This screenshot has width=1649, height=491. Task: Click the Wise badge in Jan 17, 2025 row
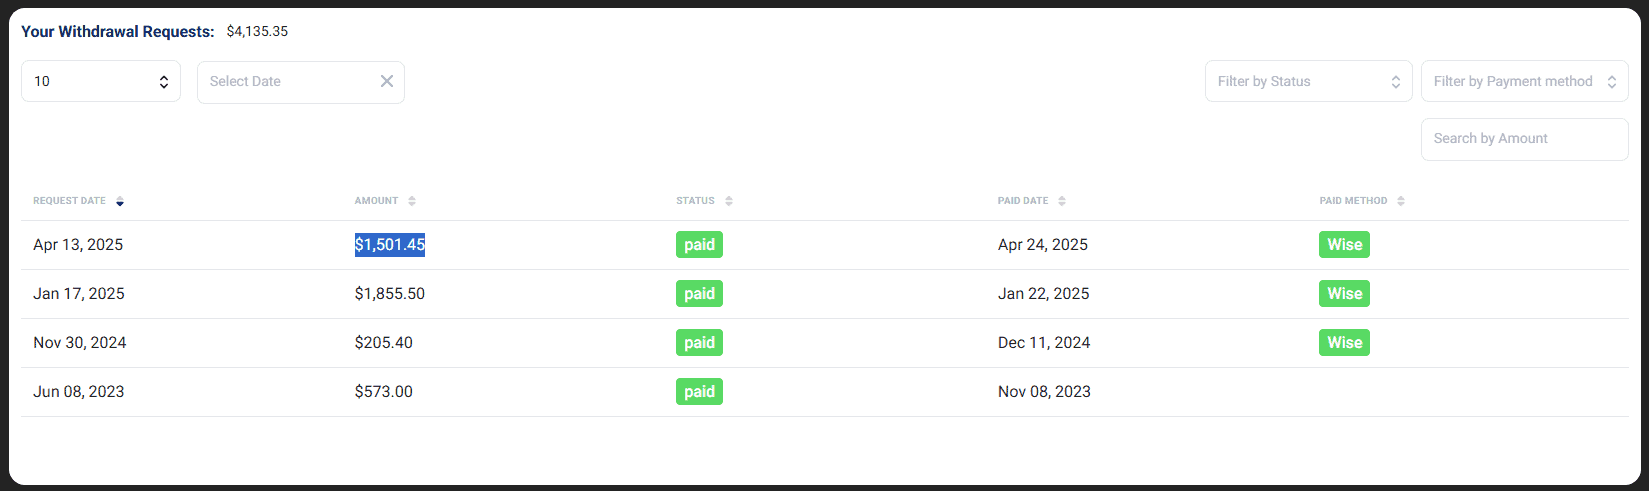tap(1344, 294)
